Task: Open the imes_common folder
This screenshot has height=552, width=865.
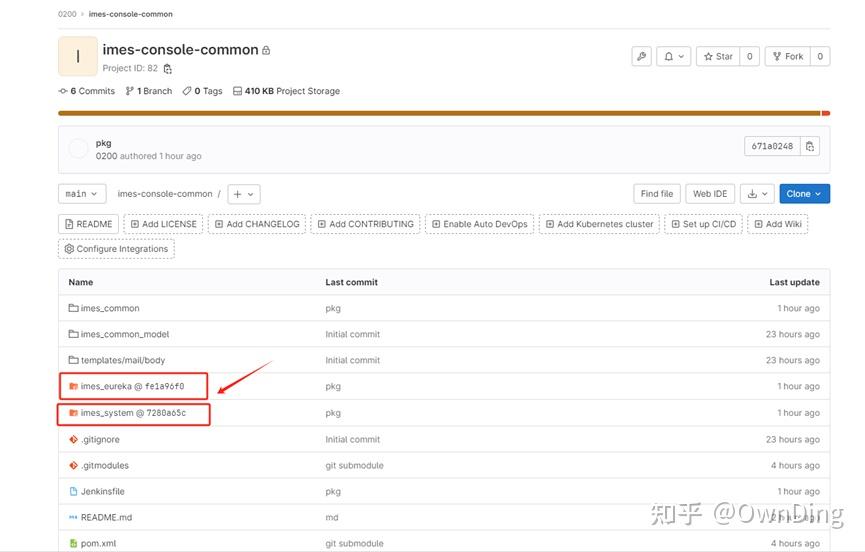Action: (x=110, y=308)
